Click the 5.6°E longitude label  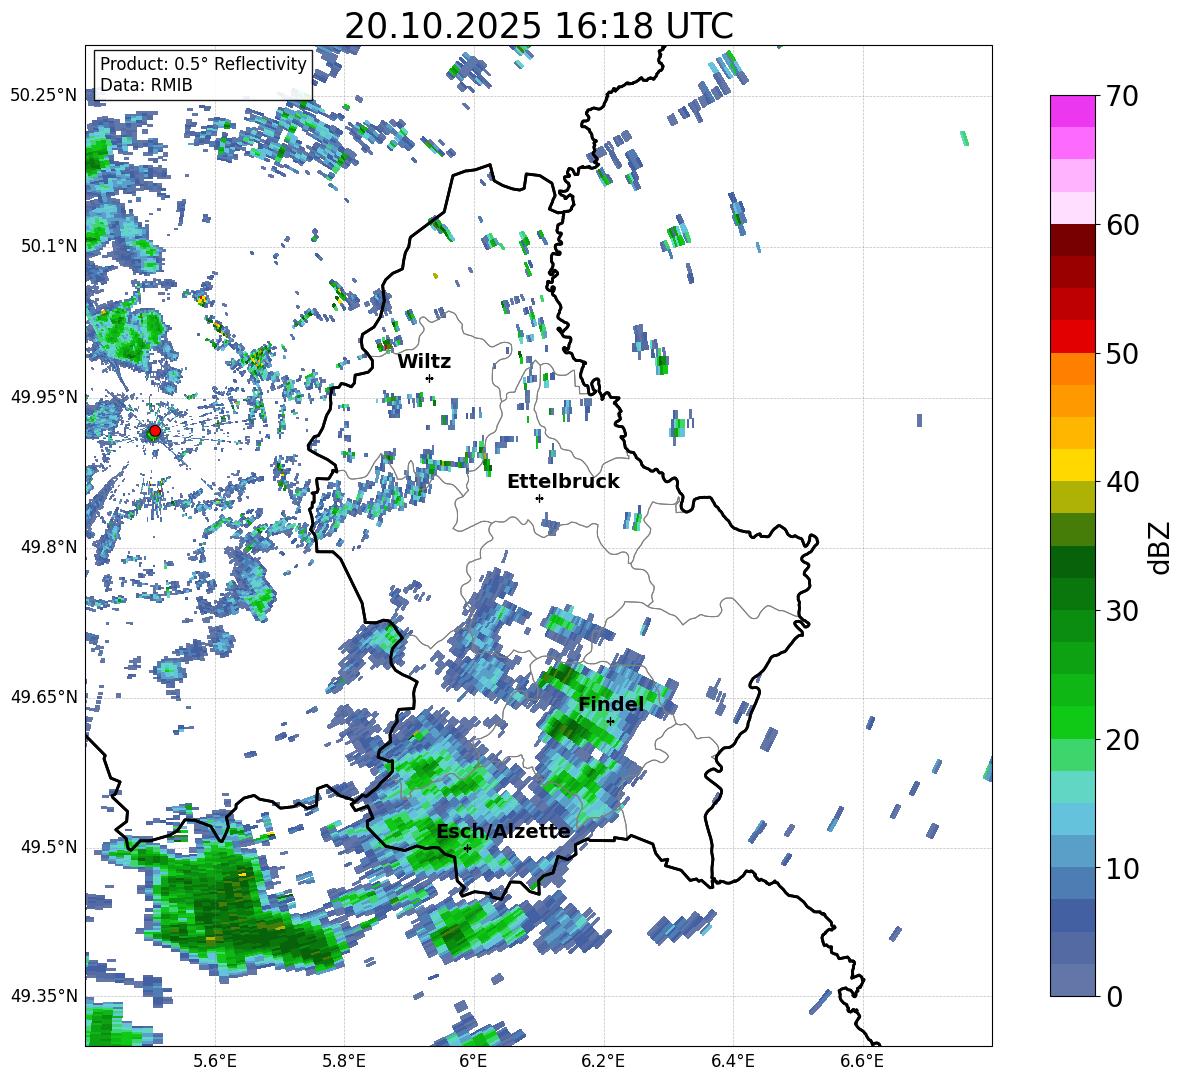[x=215, y=1061]
